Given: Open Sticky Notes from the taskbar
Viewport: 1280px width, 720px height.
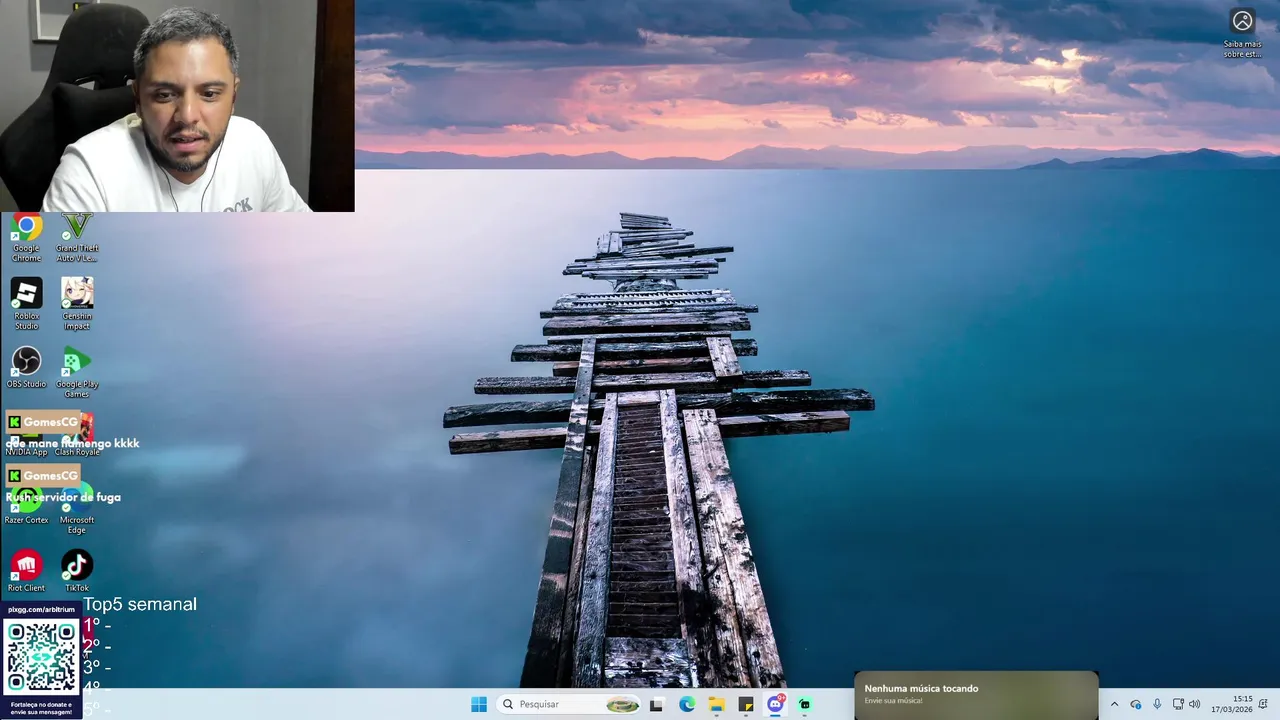Looking at the screenshot, I should pyautogui.click(x=746, y=704).
